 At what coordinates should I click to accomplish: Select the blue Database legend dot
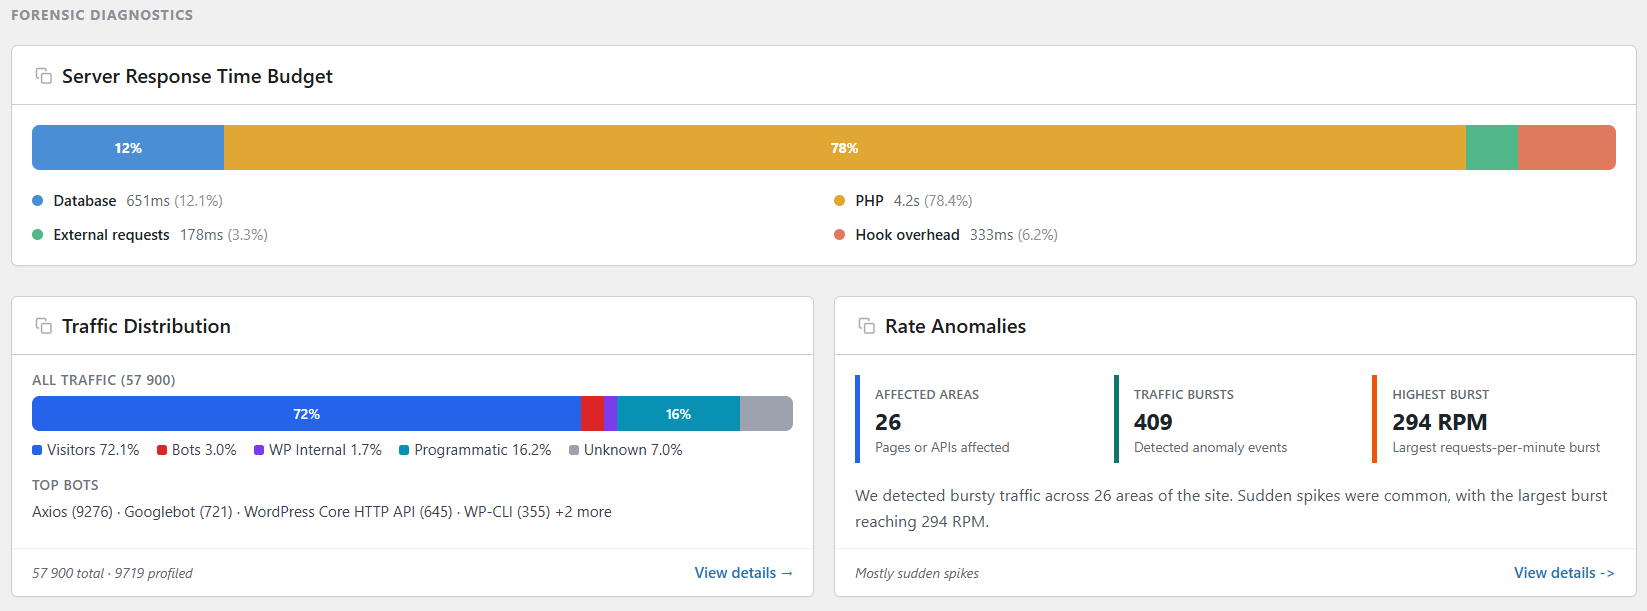click(x=38, y=201)
